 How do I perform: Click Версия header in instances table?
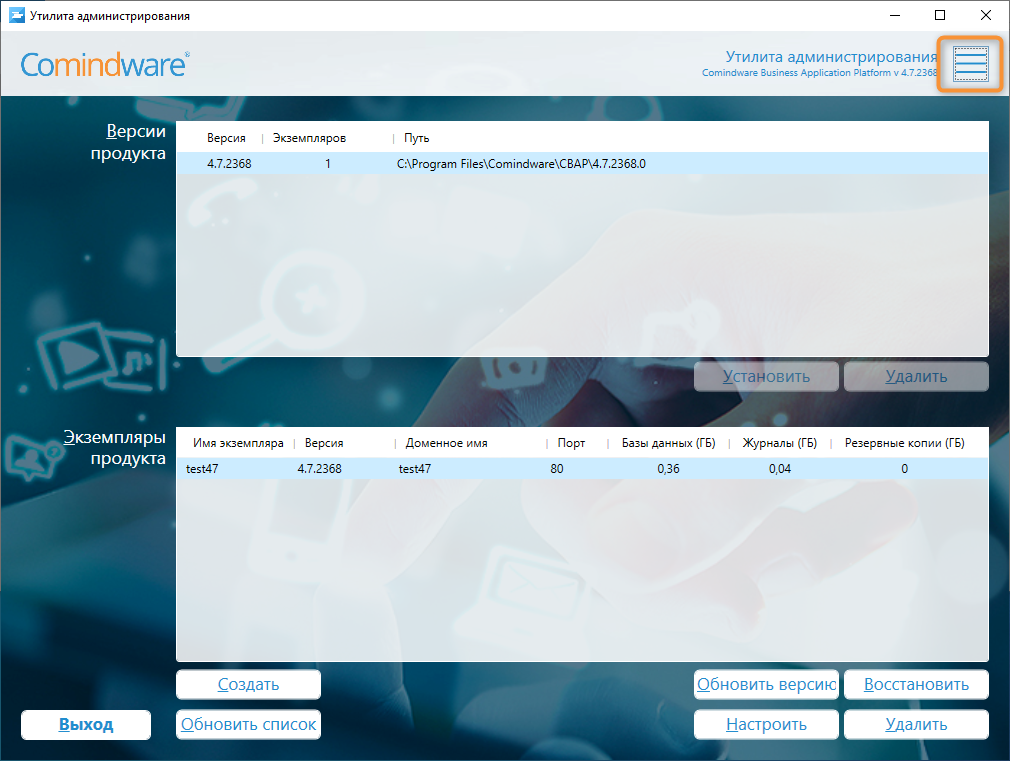tap(324, 443)
